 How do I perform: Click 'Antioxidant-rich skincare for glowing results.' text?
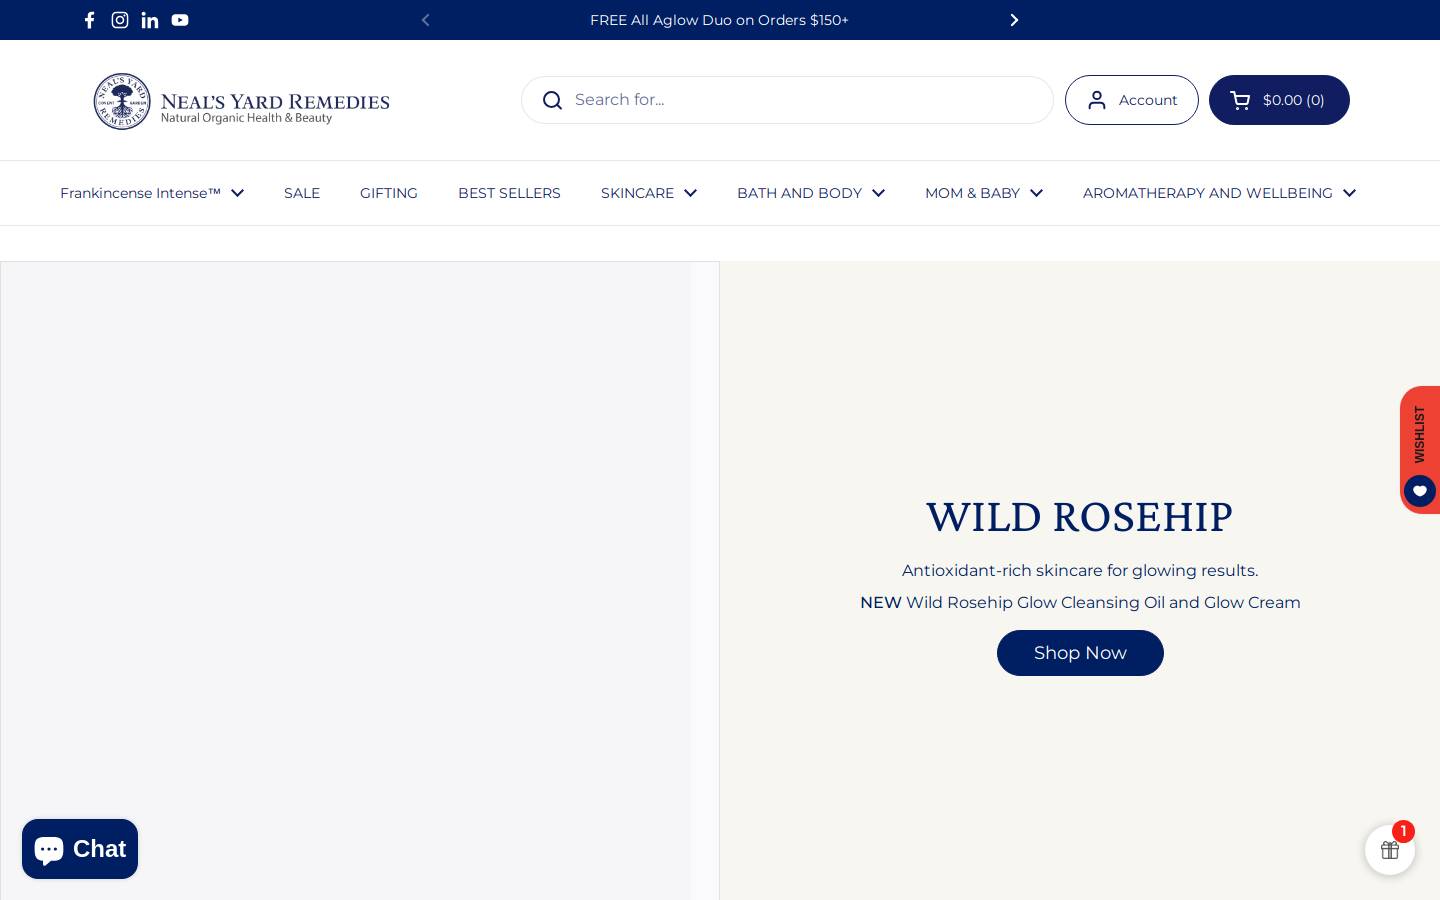click(1080, 571)
